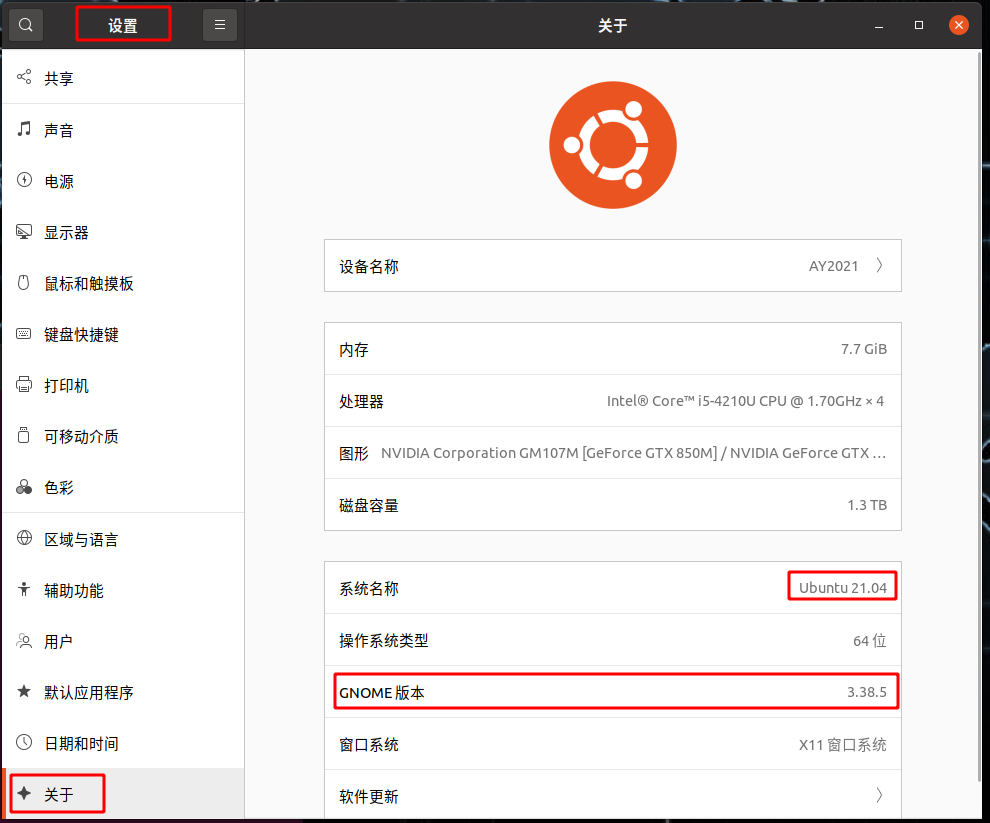Click the user icon beside 用户
990x823 pixels.
(24, 641)
